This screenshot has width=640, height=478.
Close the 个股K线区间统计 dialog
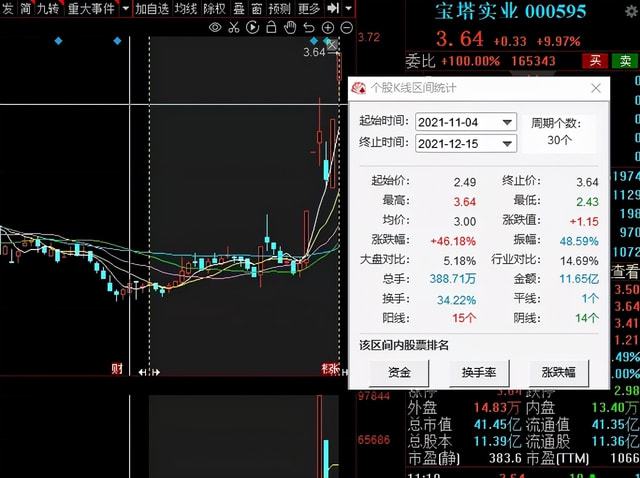pyautogui.click(x=596, y=88)
